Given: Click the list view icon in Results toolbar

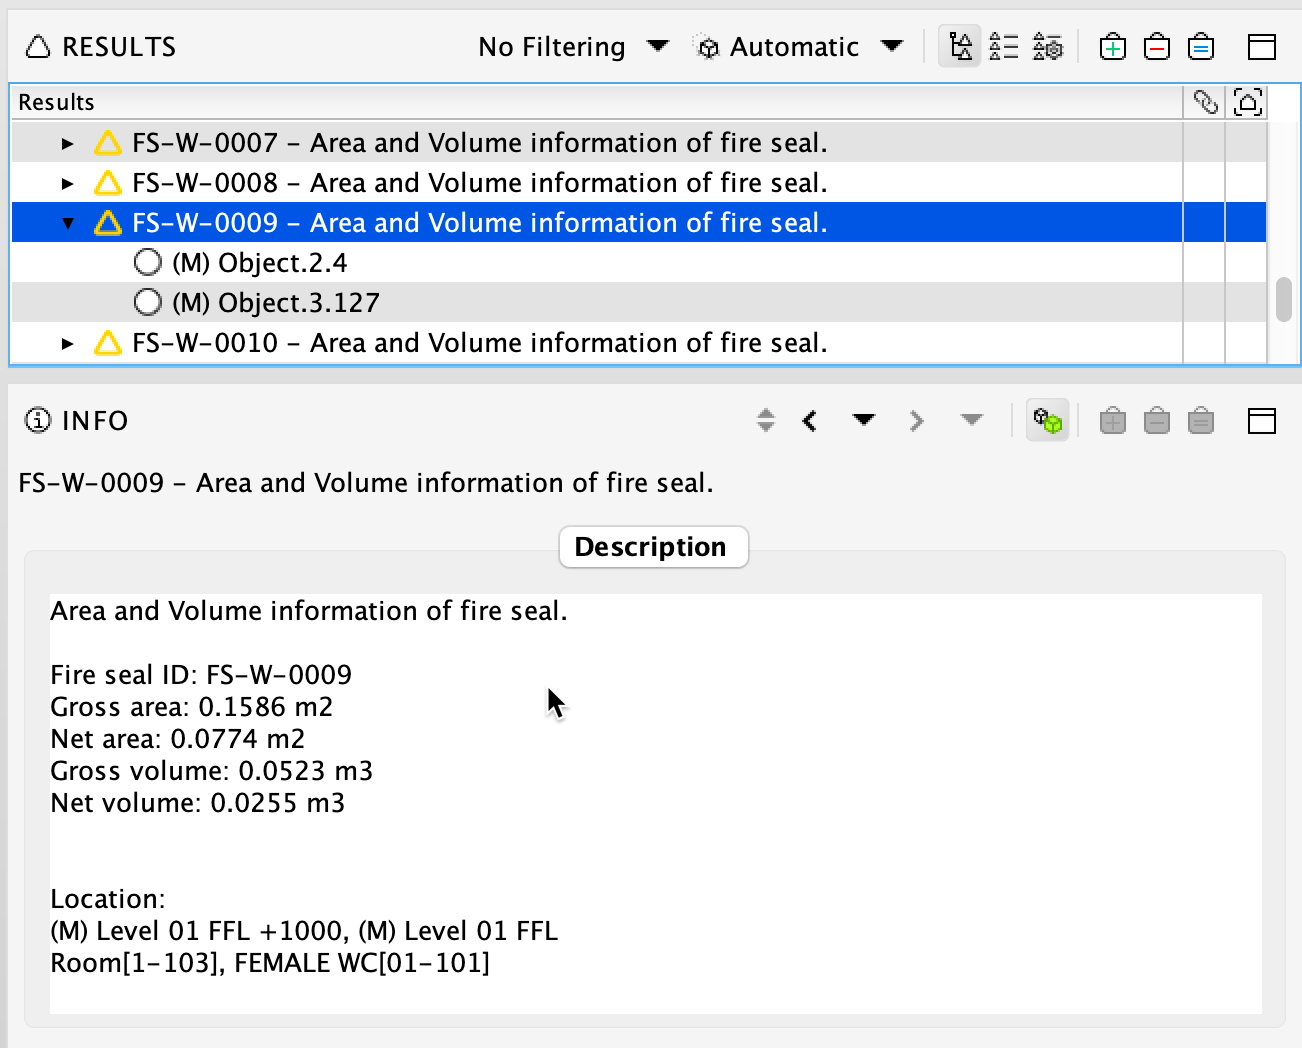Looking at the screenshot, I should (x=1003, y=47).
